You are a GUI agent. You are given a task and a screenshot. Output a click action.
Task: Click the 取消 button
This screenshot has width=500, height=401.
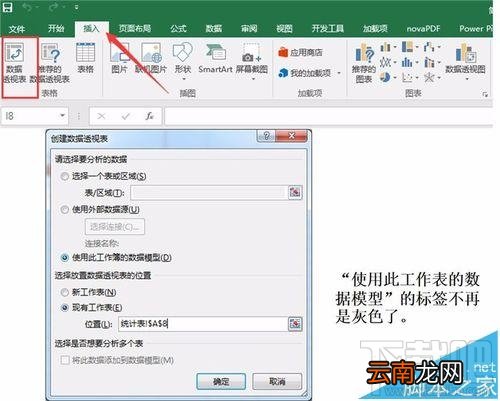pyautogui.click(x=277, y=381)
